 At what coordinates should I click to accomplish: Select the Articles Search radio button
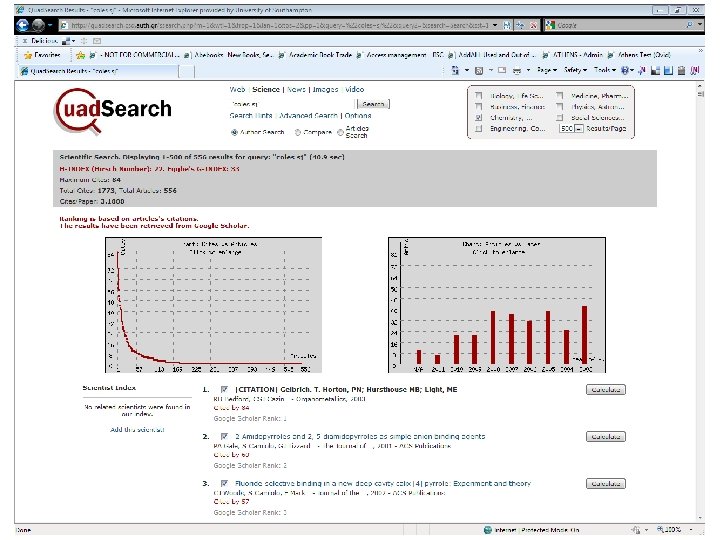[340, 132]
